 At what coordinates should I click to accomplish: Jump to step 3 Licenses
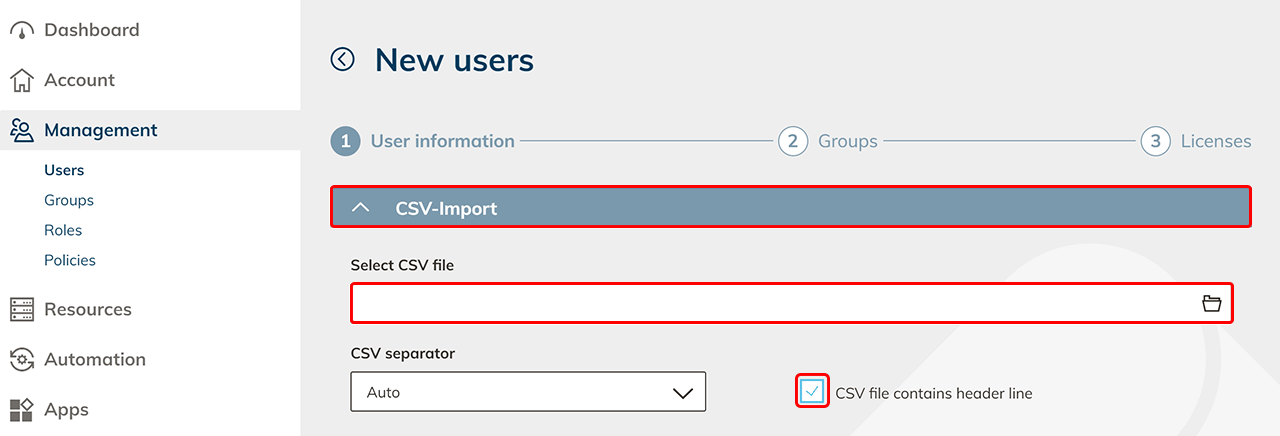(1197, 141)
